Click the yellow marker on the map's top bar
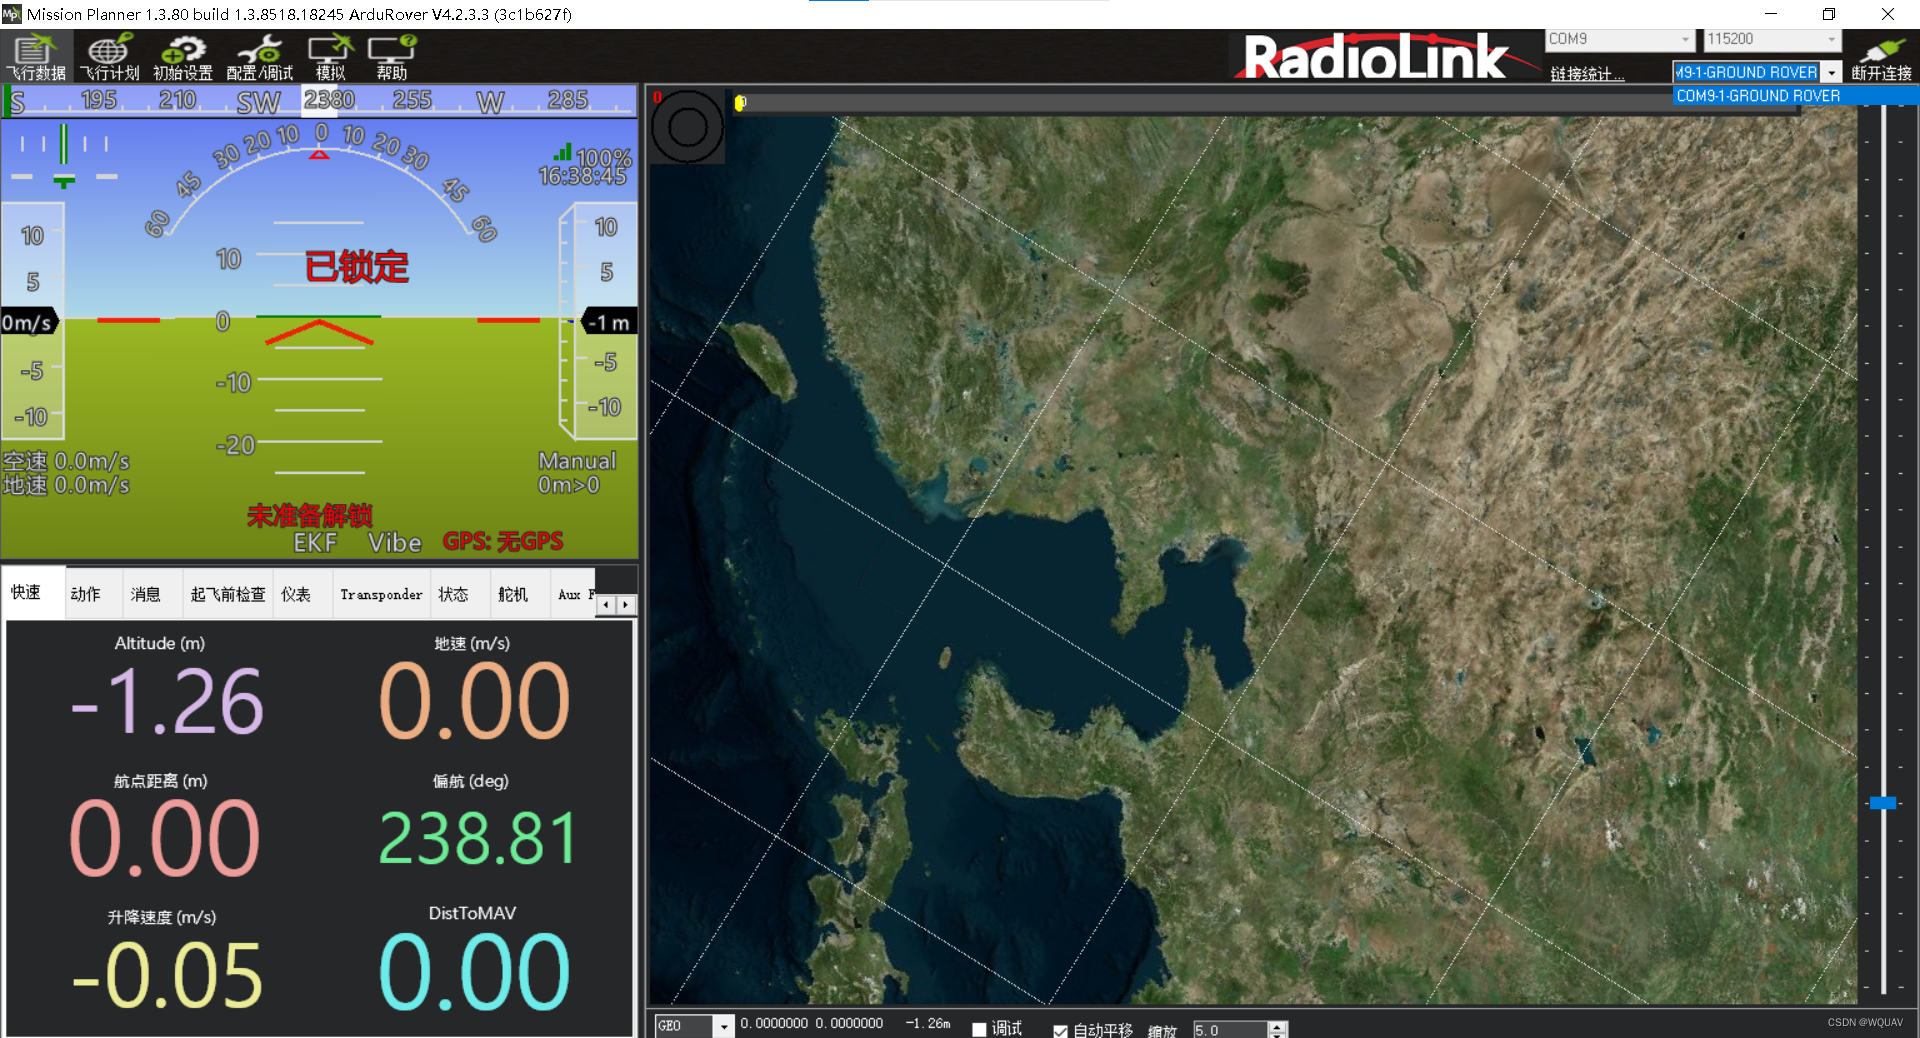 coord(740,102)
